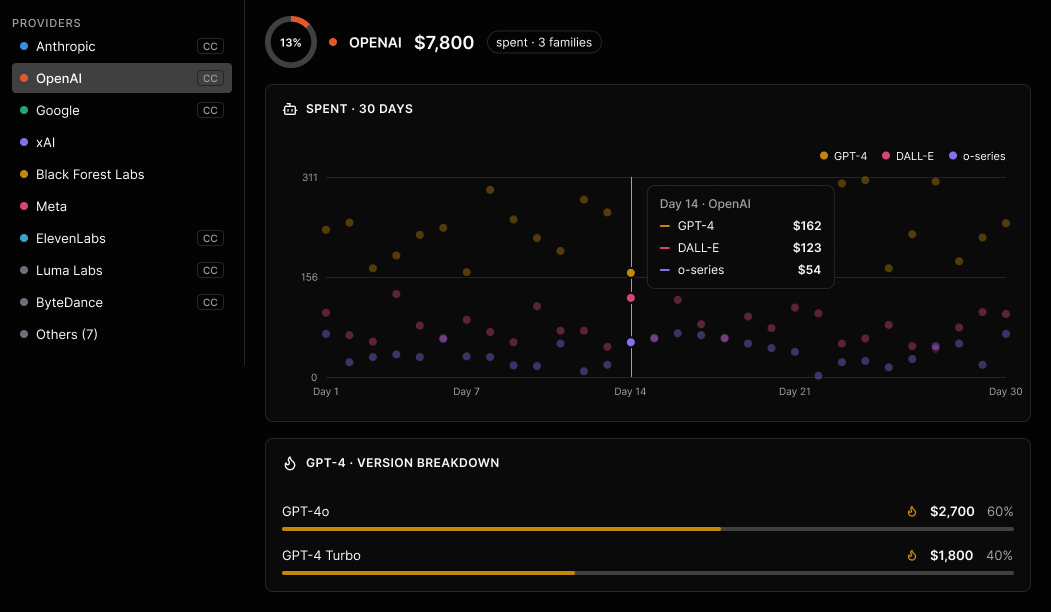Viewport: 1051px width, 612px height.
Task: Toggle the o-series legend entry
Action: point(977,156)
